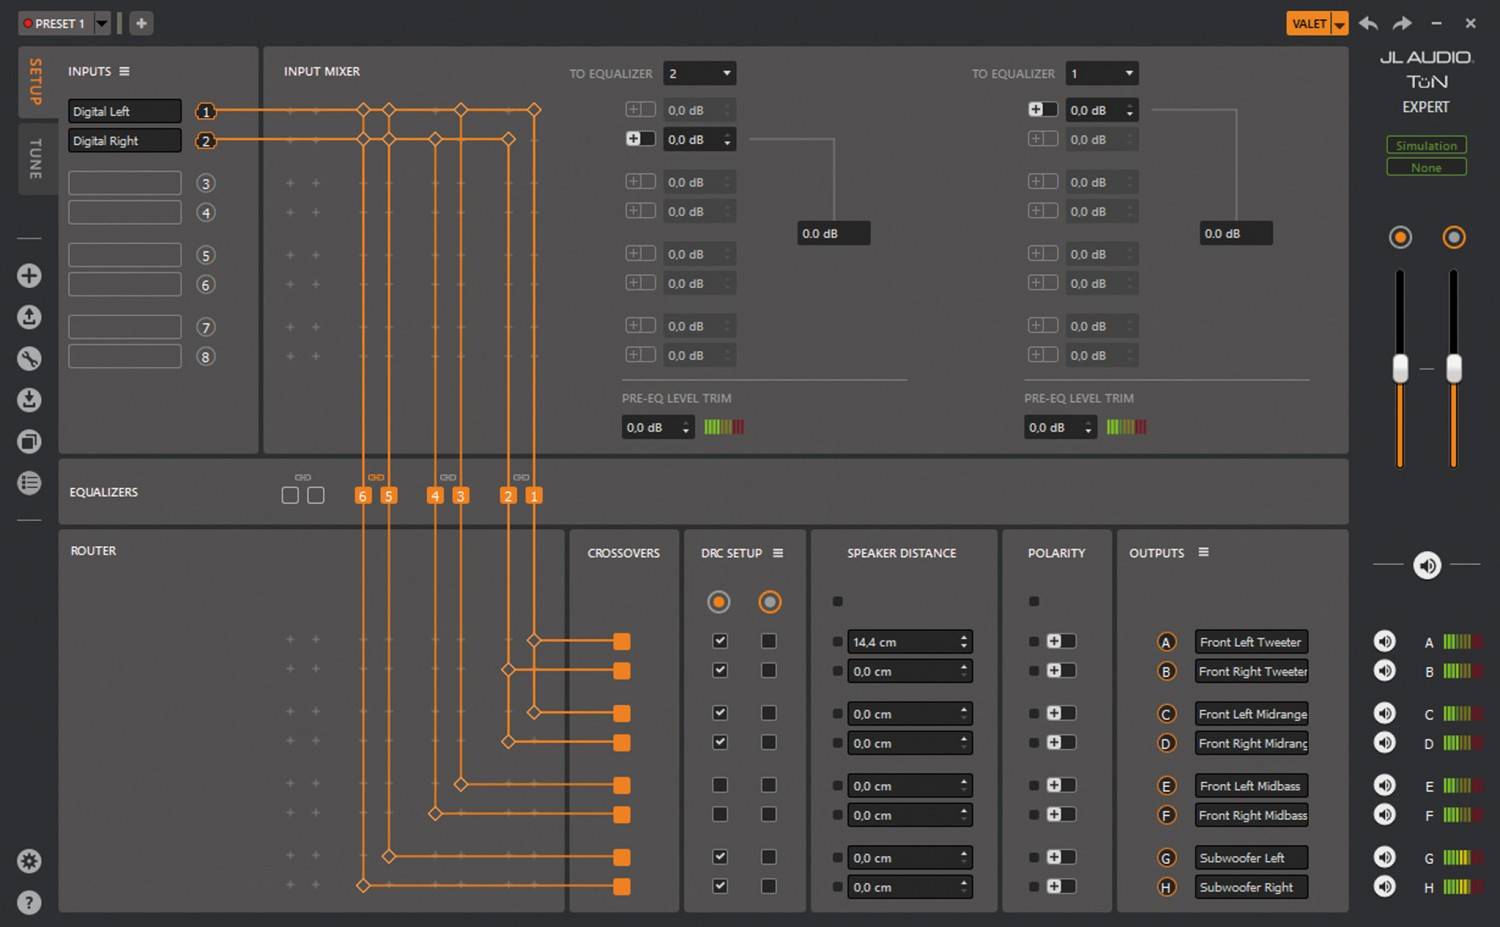
Task: Open the help question mark icon
Action: click(x=29, y=903)
